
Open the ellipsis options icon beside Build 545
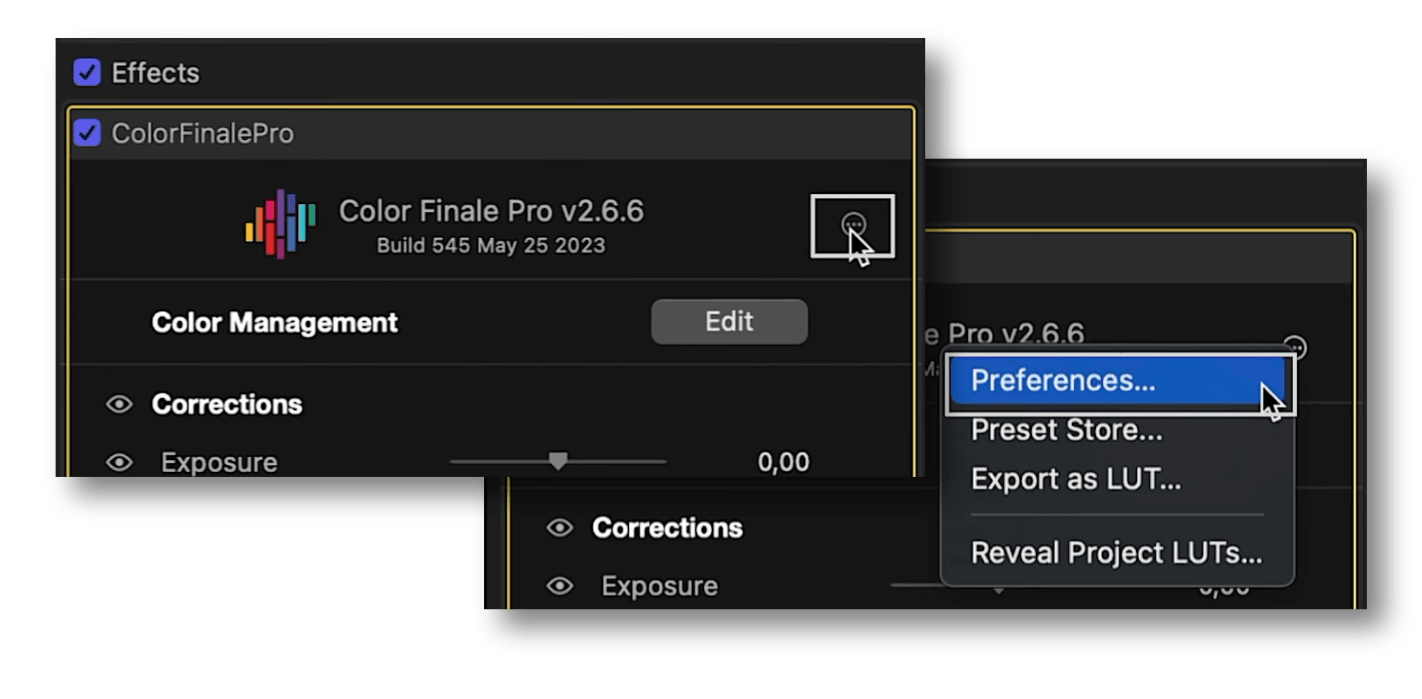tap(853, 224)
